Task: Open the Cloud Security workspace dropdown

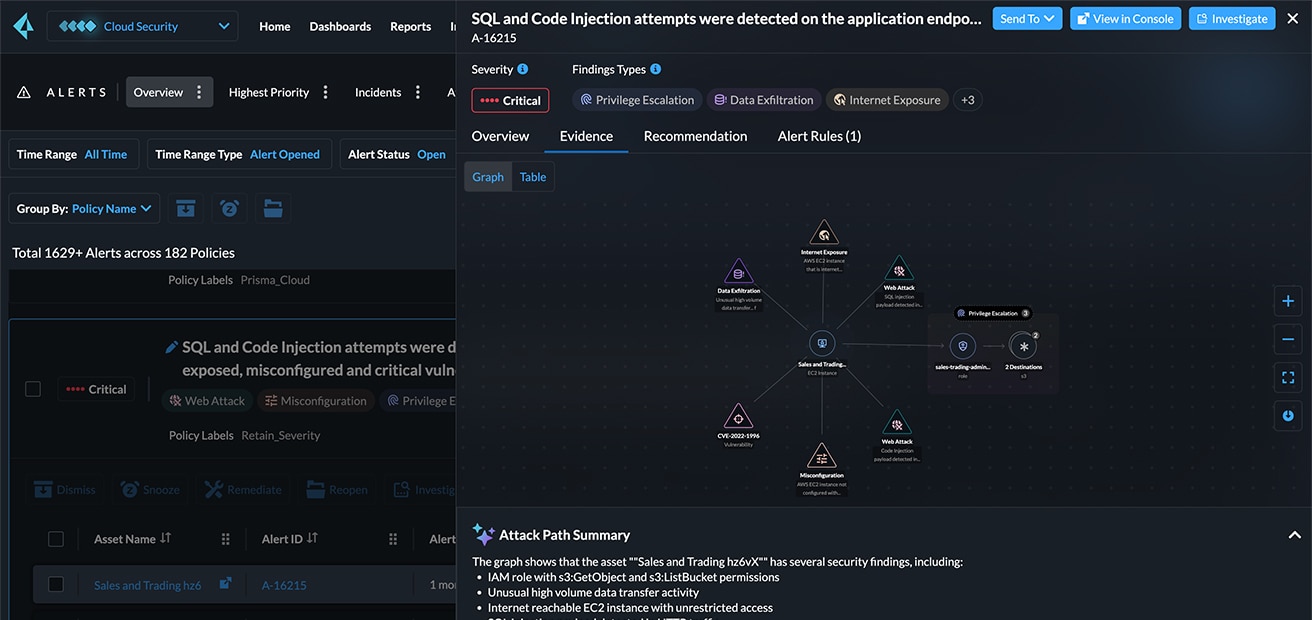Action: 142,26
